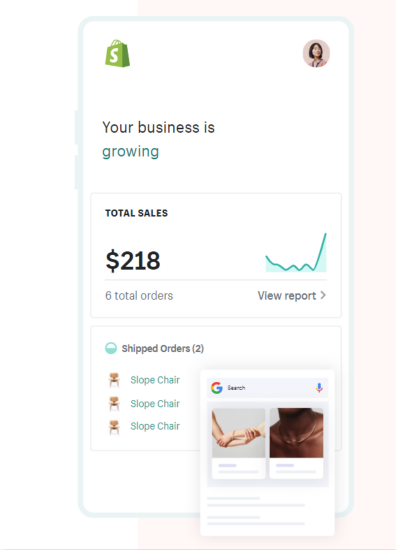
Task: Select the first Slope Chair icon
Action: [x=114, y=380]
